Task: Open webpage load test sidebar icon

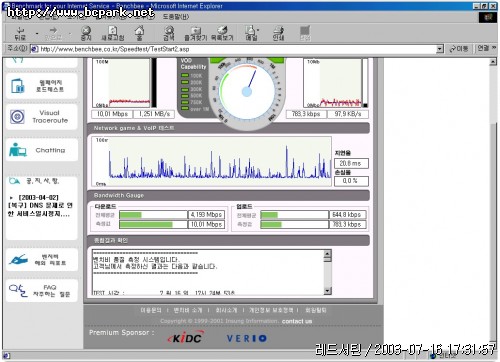Action: pyautogui.click(x=18, y=86)
